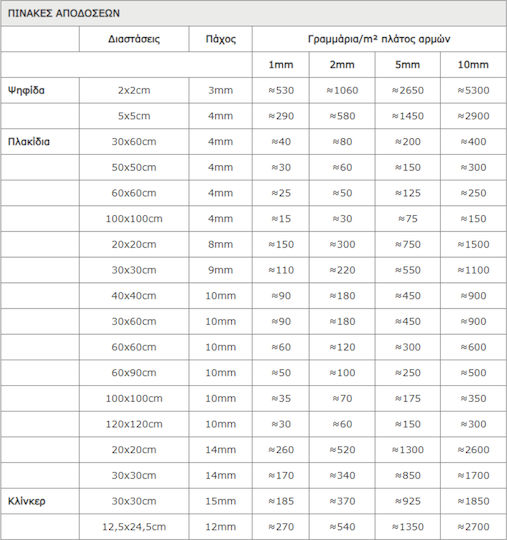This screenshot has width=507, height=540.
Task: Click the ≈1060 value cell
Action: [x=342, y=91]
